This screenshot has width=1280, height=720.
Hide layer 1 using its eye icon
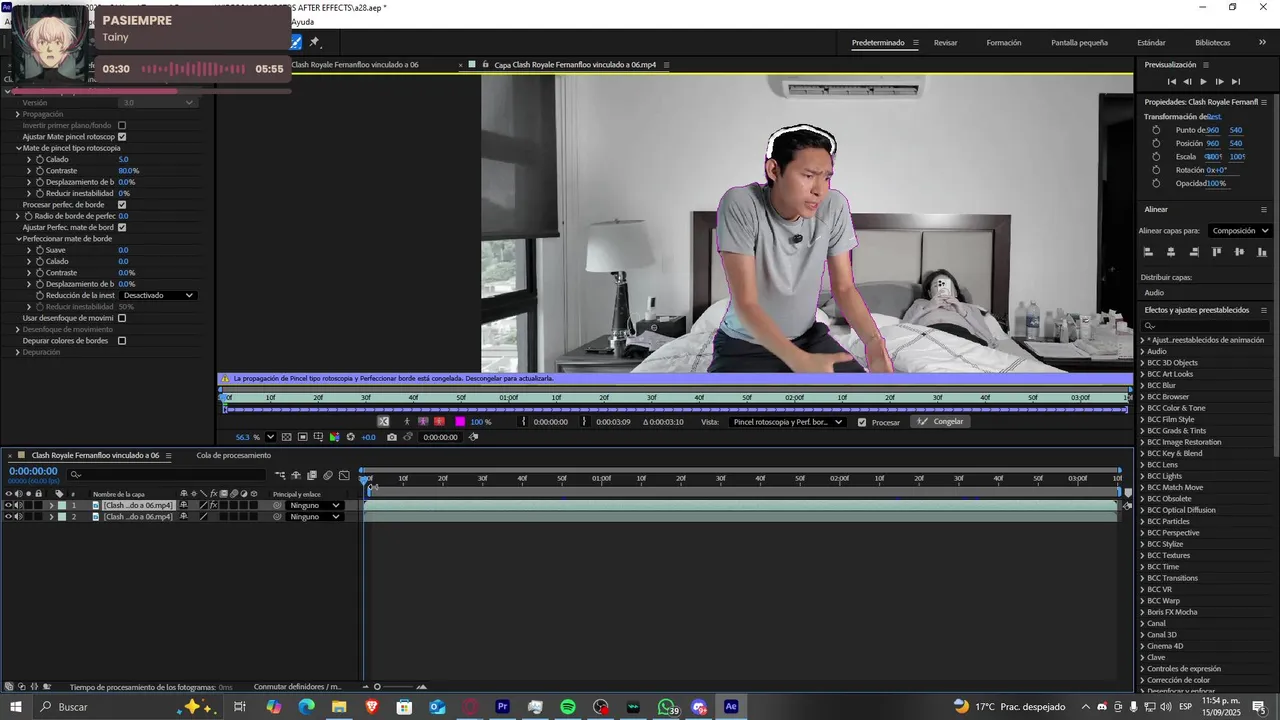[8, 505]
